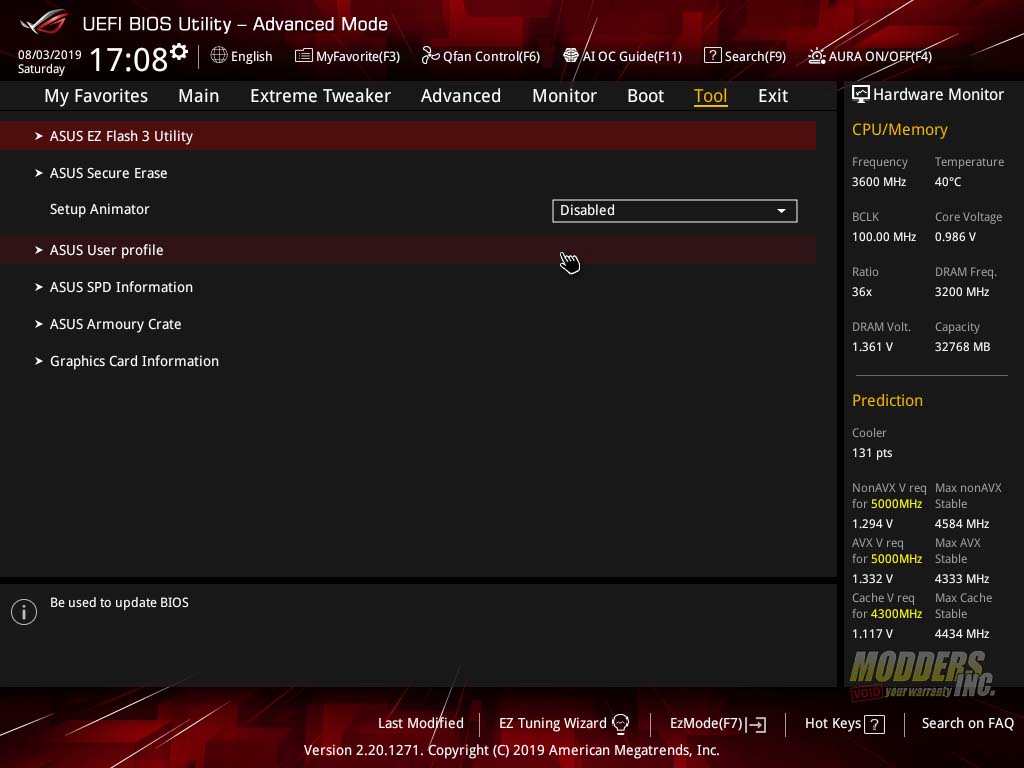Expand ASUS Armoury Crate
1024x768 pixels.
408,325
